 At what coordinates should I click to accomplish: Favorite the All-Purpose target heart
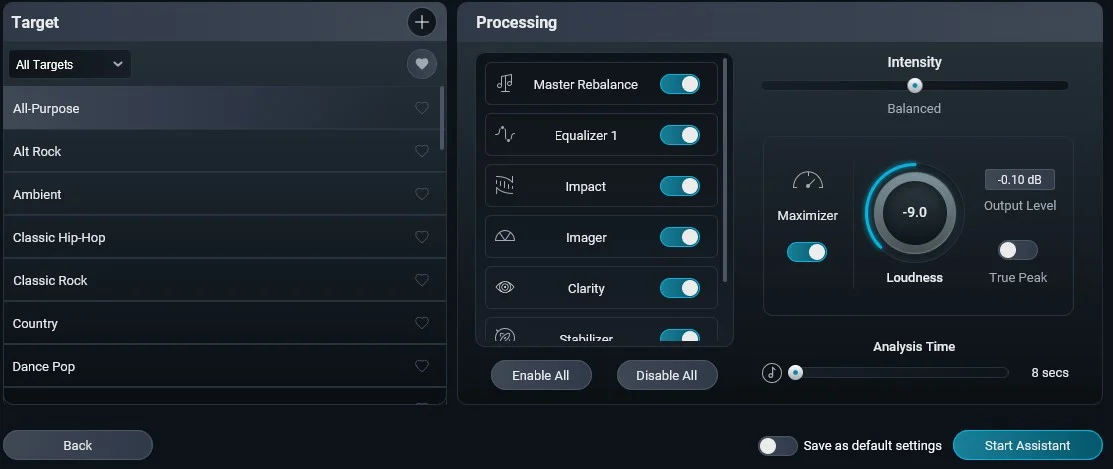pos(422,108)
